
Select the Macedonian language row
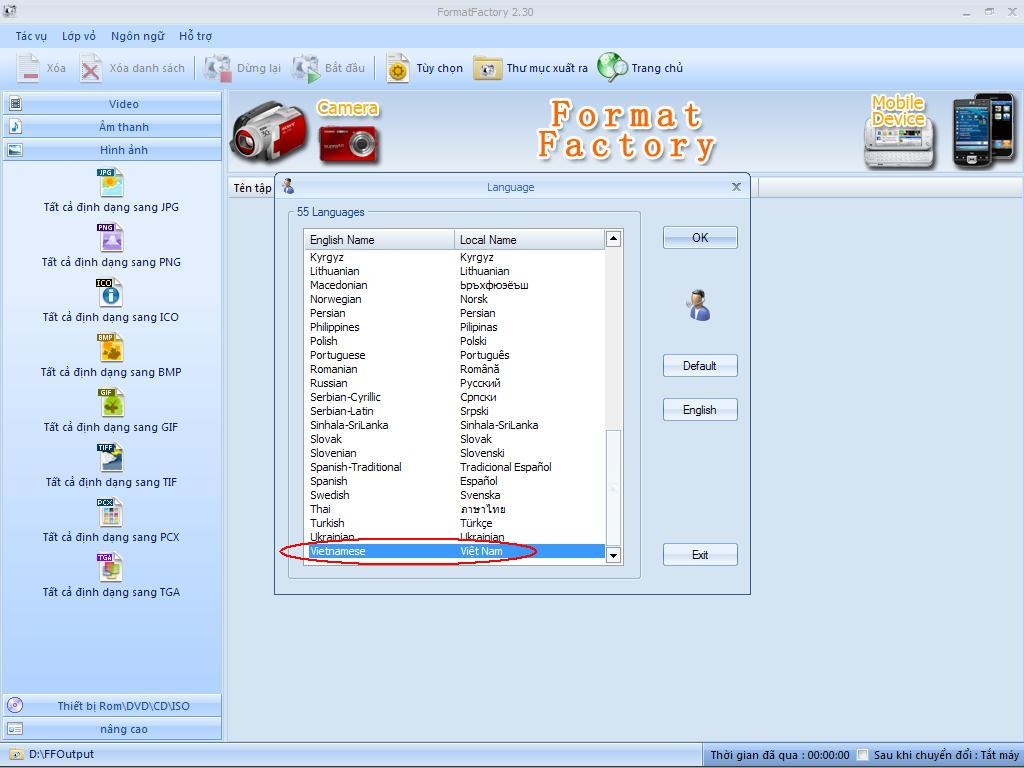[x=455, y=285]
